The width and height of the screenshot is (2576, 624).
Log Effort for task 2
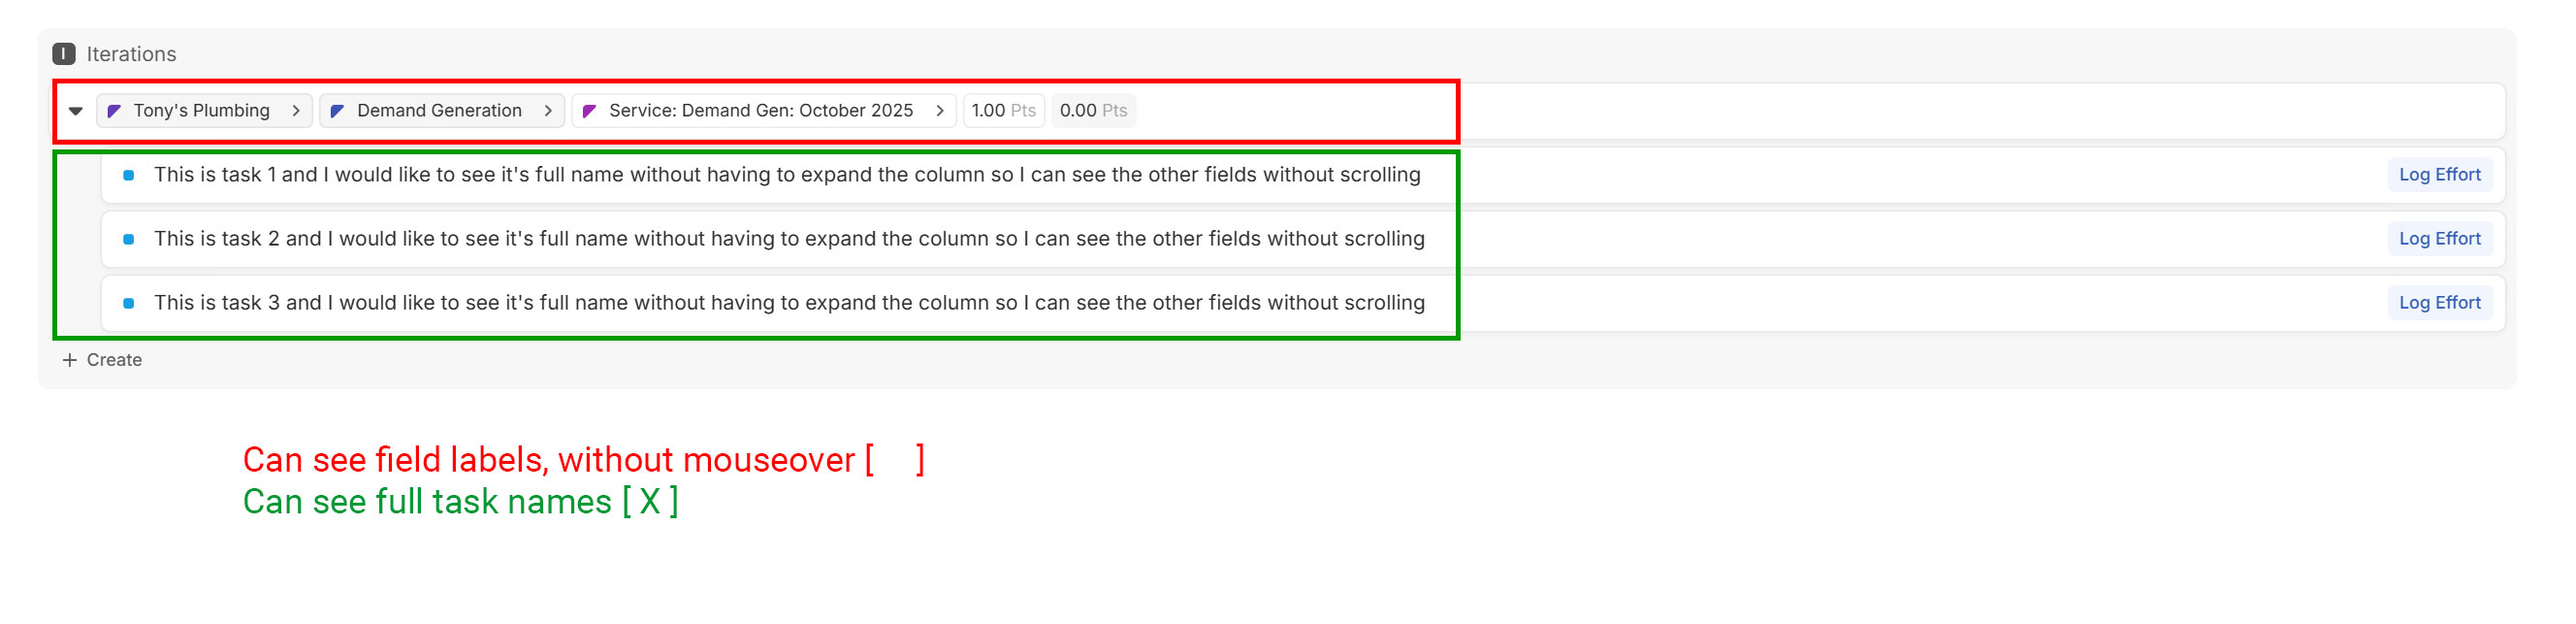[2439, 239]
